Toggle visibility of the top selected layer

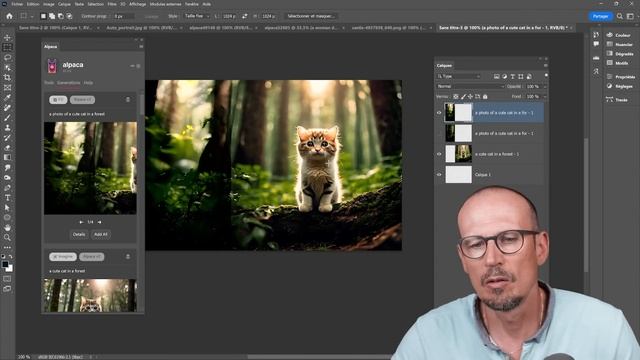coord(439,113)
